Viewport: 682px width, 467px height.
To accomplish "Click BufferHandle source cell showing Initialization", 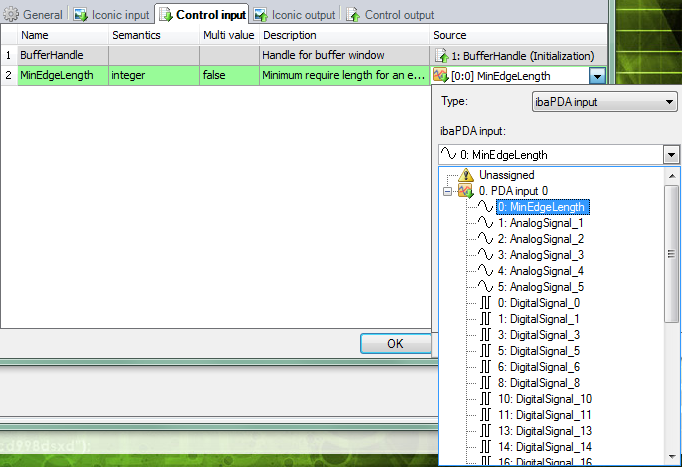I will click(518, 56).
